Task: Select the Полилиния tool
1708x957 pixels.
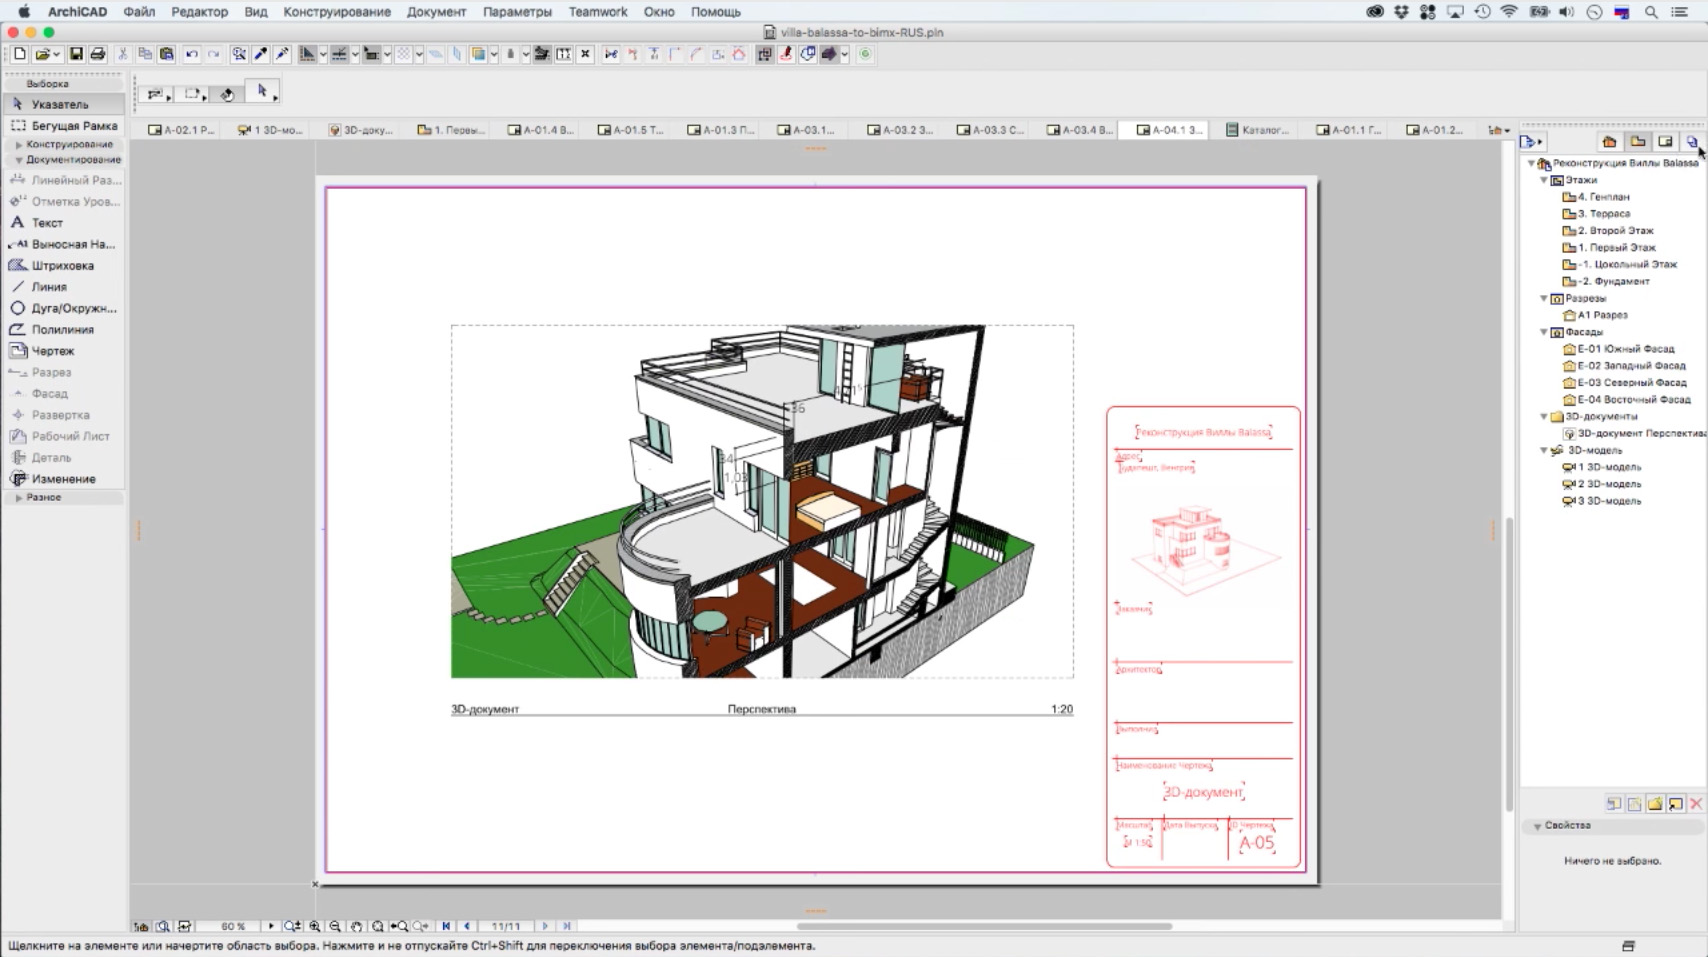Action: pos(62,330)
